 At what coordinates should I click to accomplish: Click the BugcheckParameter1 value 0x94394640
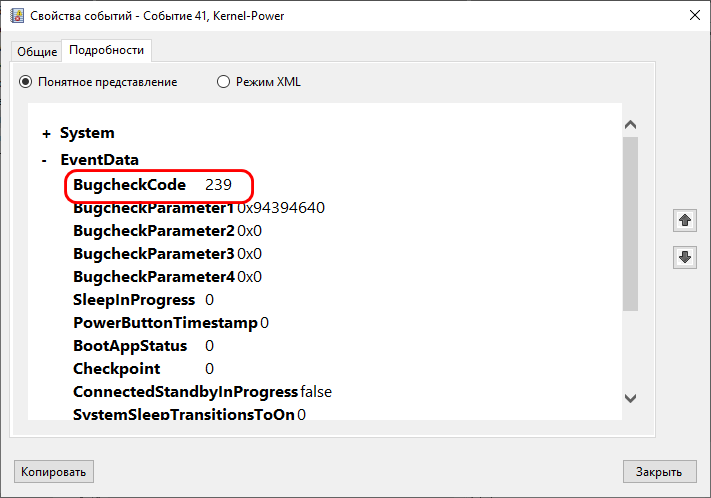pyautogui.click(x=281, y=208)
